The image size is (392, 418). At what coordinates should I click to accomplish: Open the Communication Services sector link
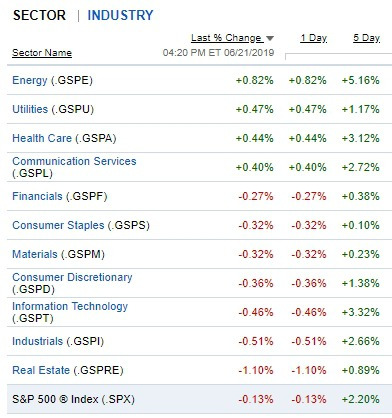click(x=74, y=161)
